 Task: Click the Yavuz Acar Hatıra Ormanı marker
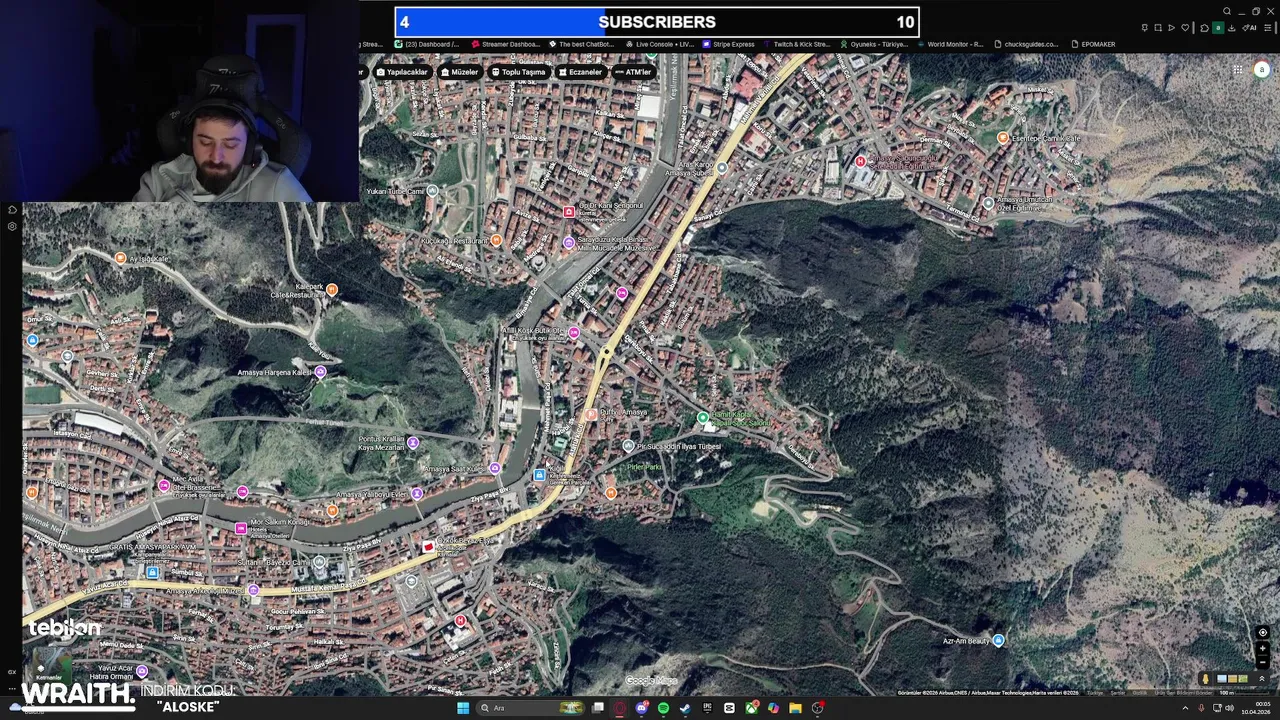[x=142, y=671]
